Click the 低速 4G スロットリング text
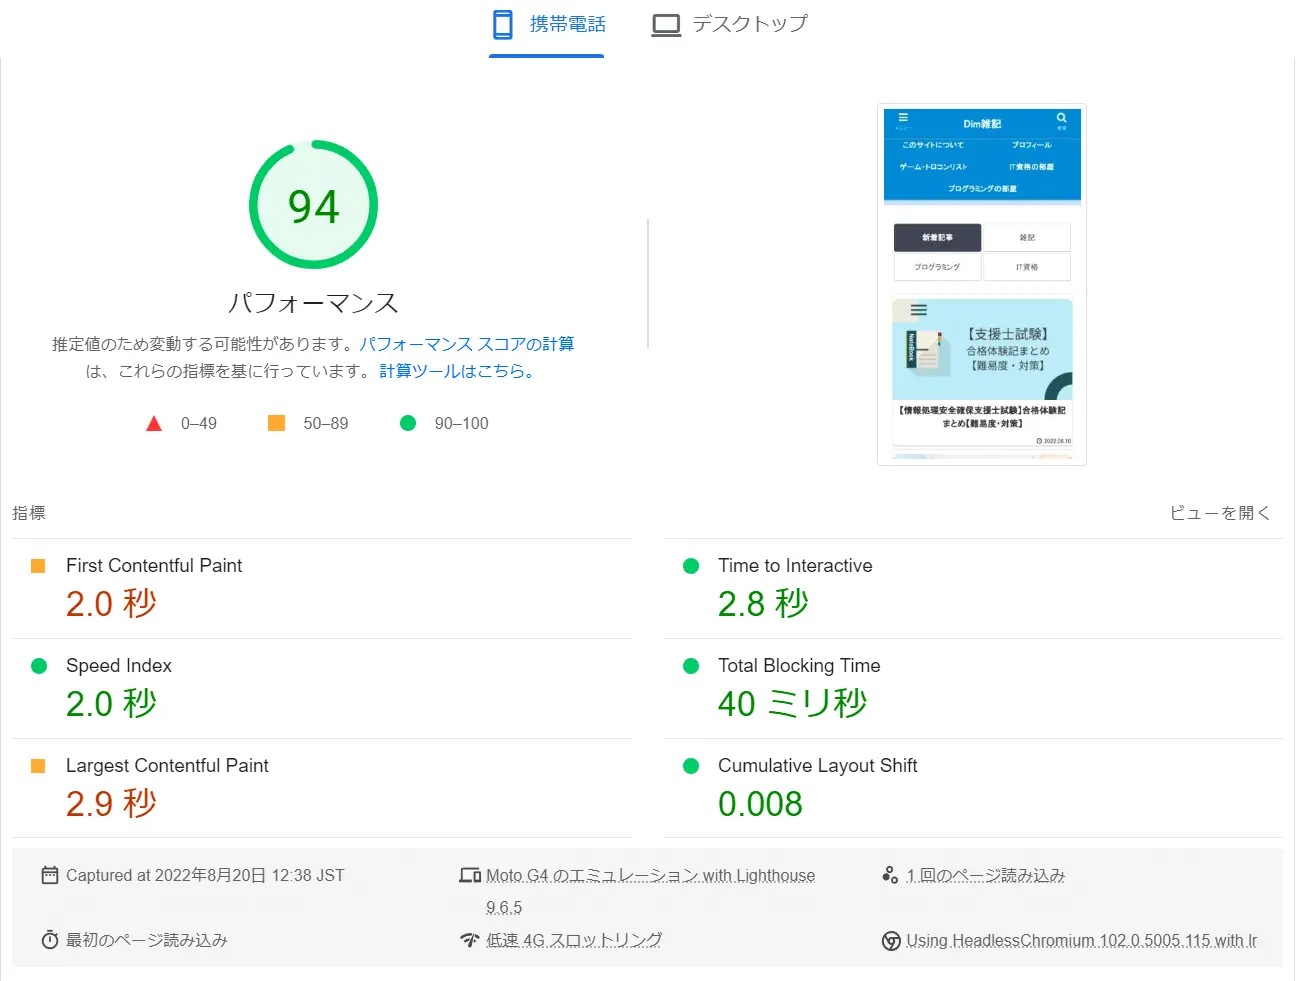This screenshot has height=981, width=1300. pyautogui.click(x=574, y=940)
